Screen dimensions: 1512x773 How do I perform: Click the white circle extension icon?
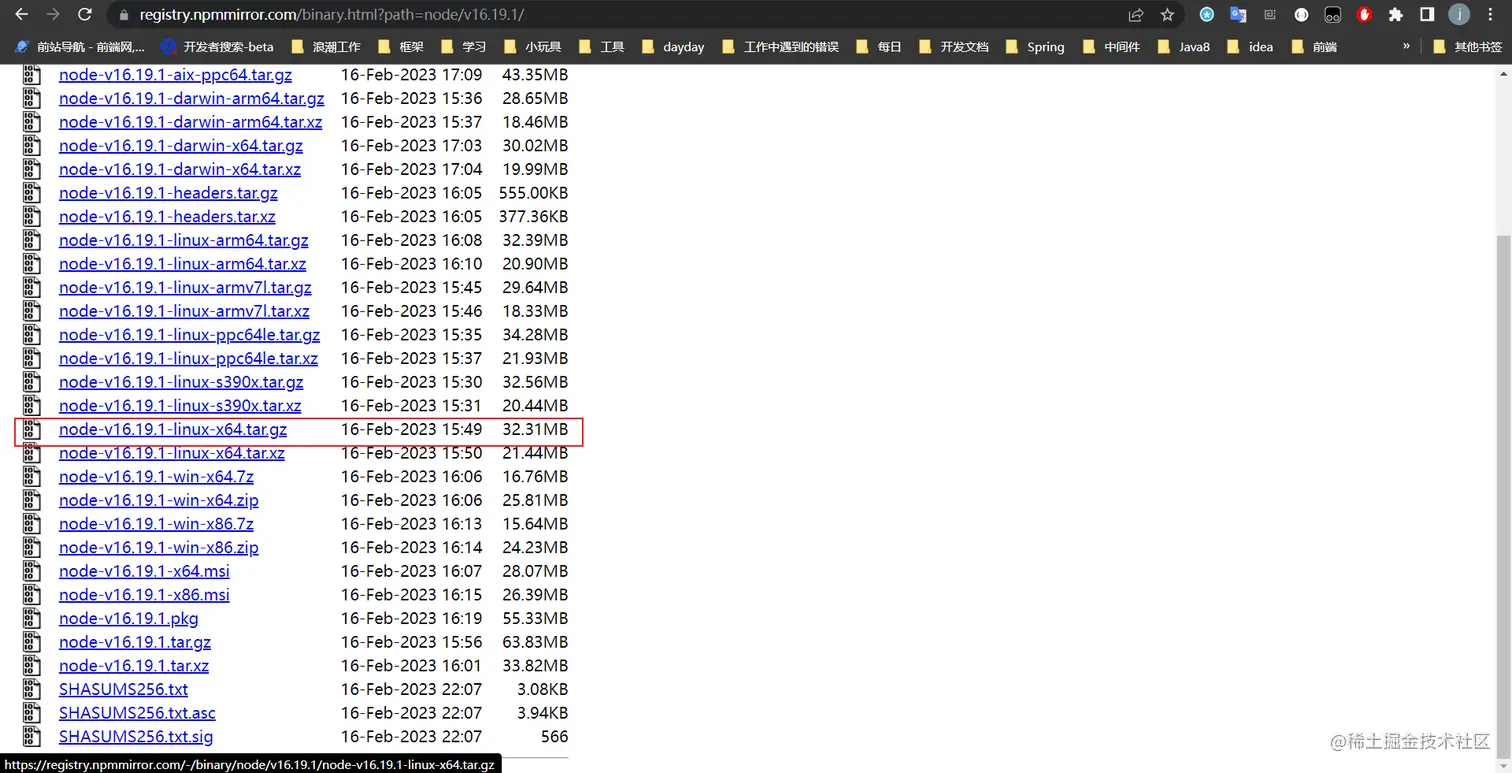pyautogui.click(x=1301, y=15)
